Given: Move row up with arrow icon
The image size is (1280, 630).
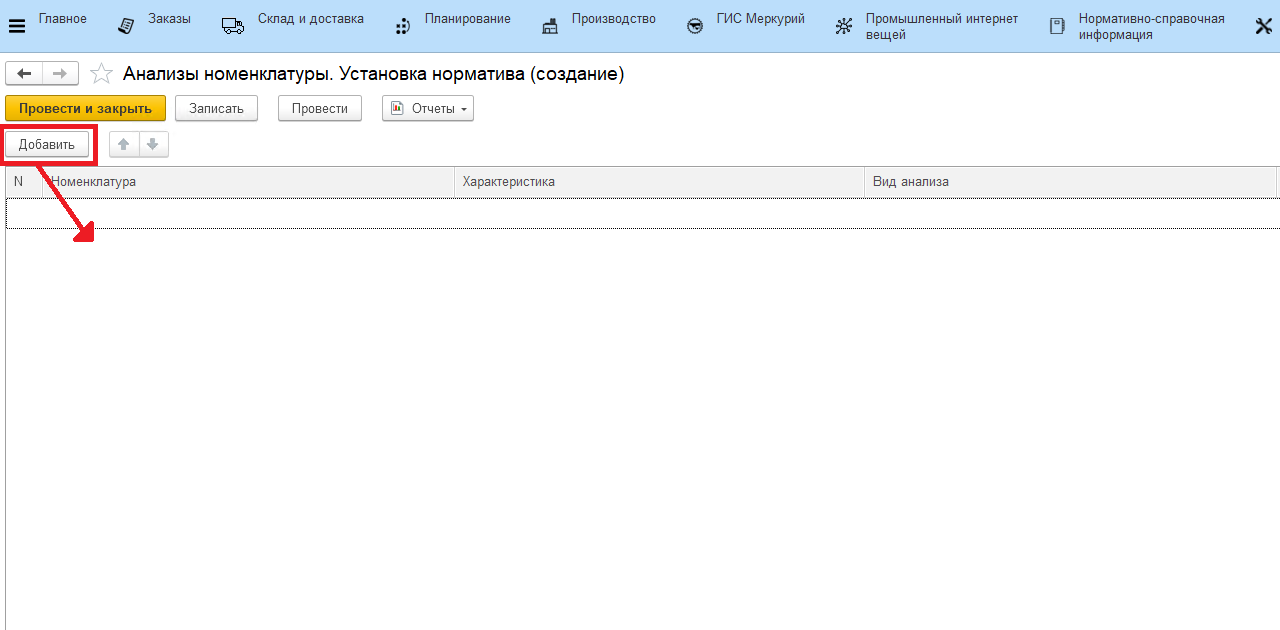Looking at the screenshot, I should tap(124, 144).
